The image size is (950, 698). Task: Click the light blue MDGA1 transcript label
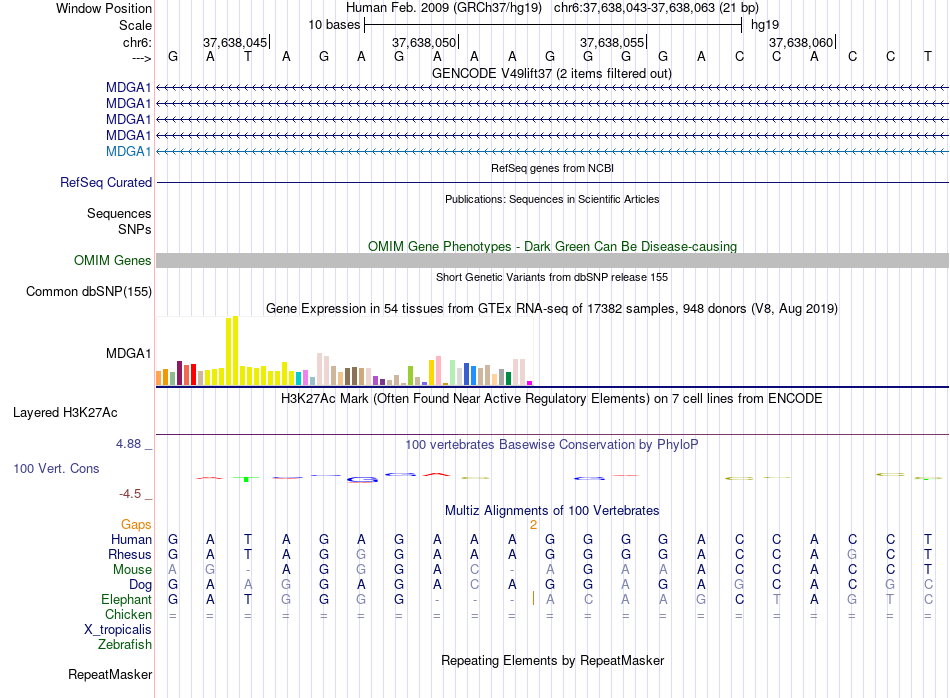[x=128, y=151]
